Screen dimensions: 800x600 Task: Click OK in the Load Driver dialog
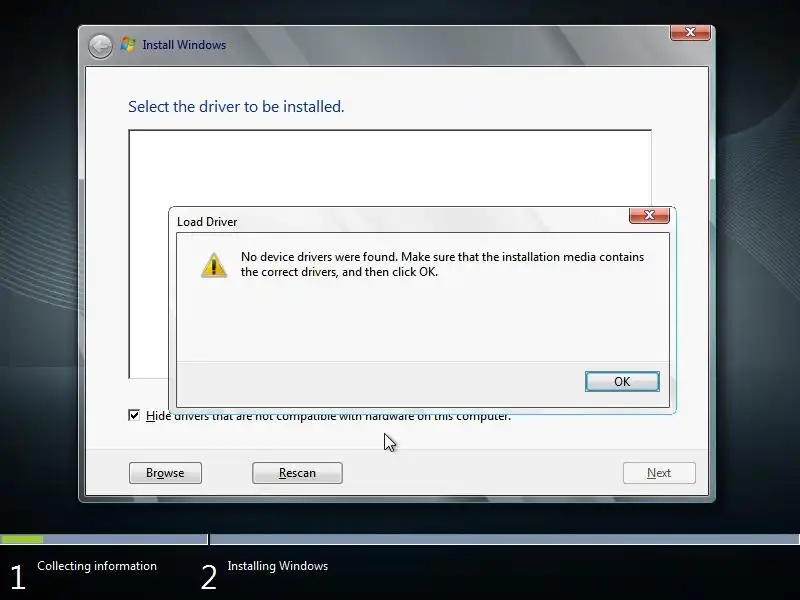coord(622,382)
